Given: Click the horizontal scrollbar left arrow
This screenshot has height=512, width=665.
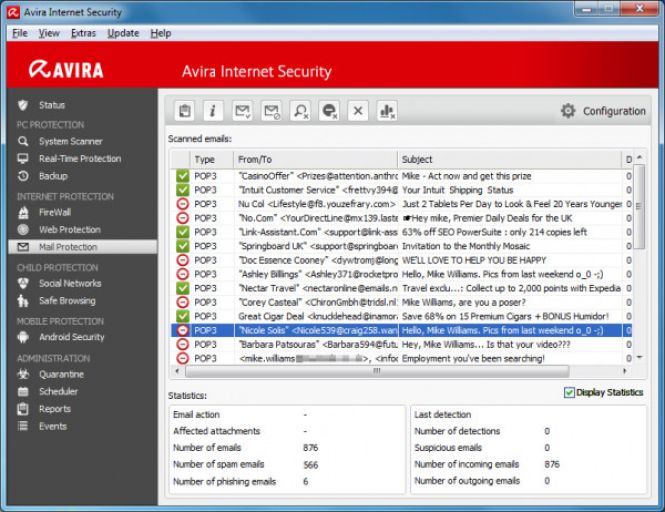Looking at the screenshot, I should (x=177, y=371).
